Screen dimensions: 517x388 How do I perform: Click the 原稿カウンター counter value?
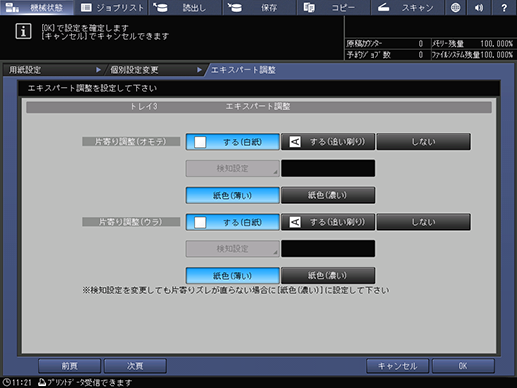coord(421,44)
